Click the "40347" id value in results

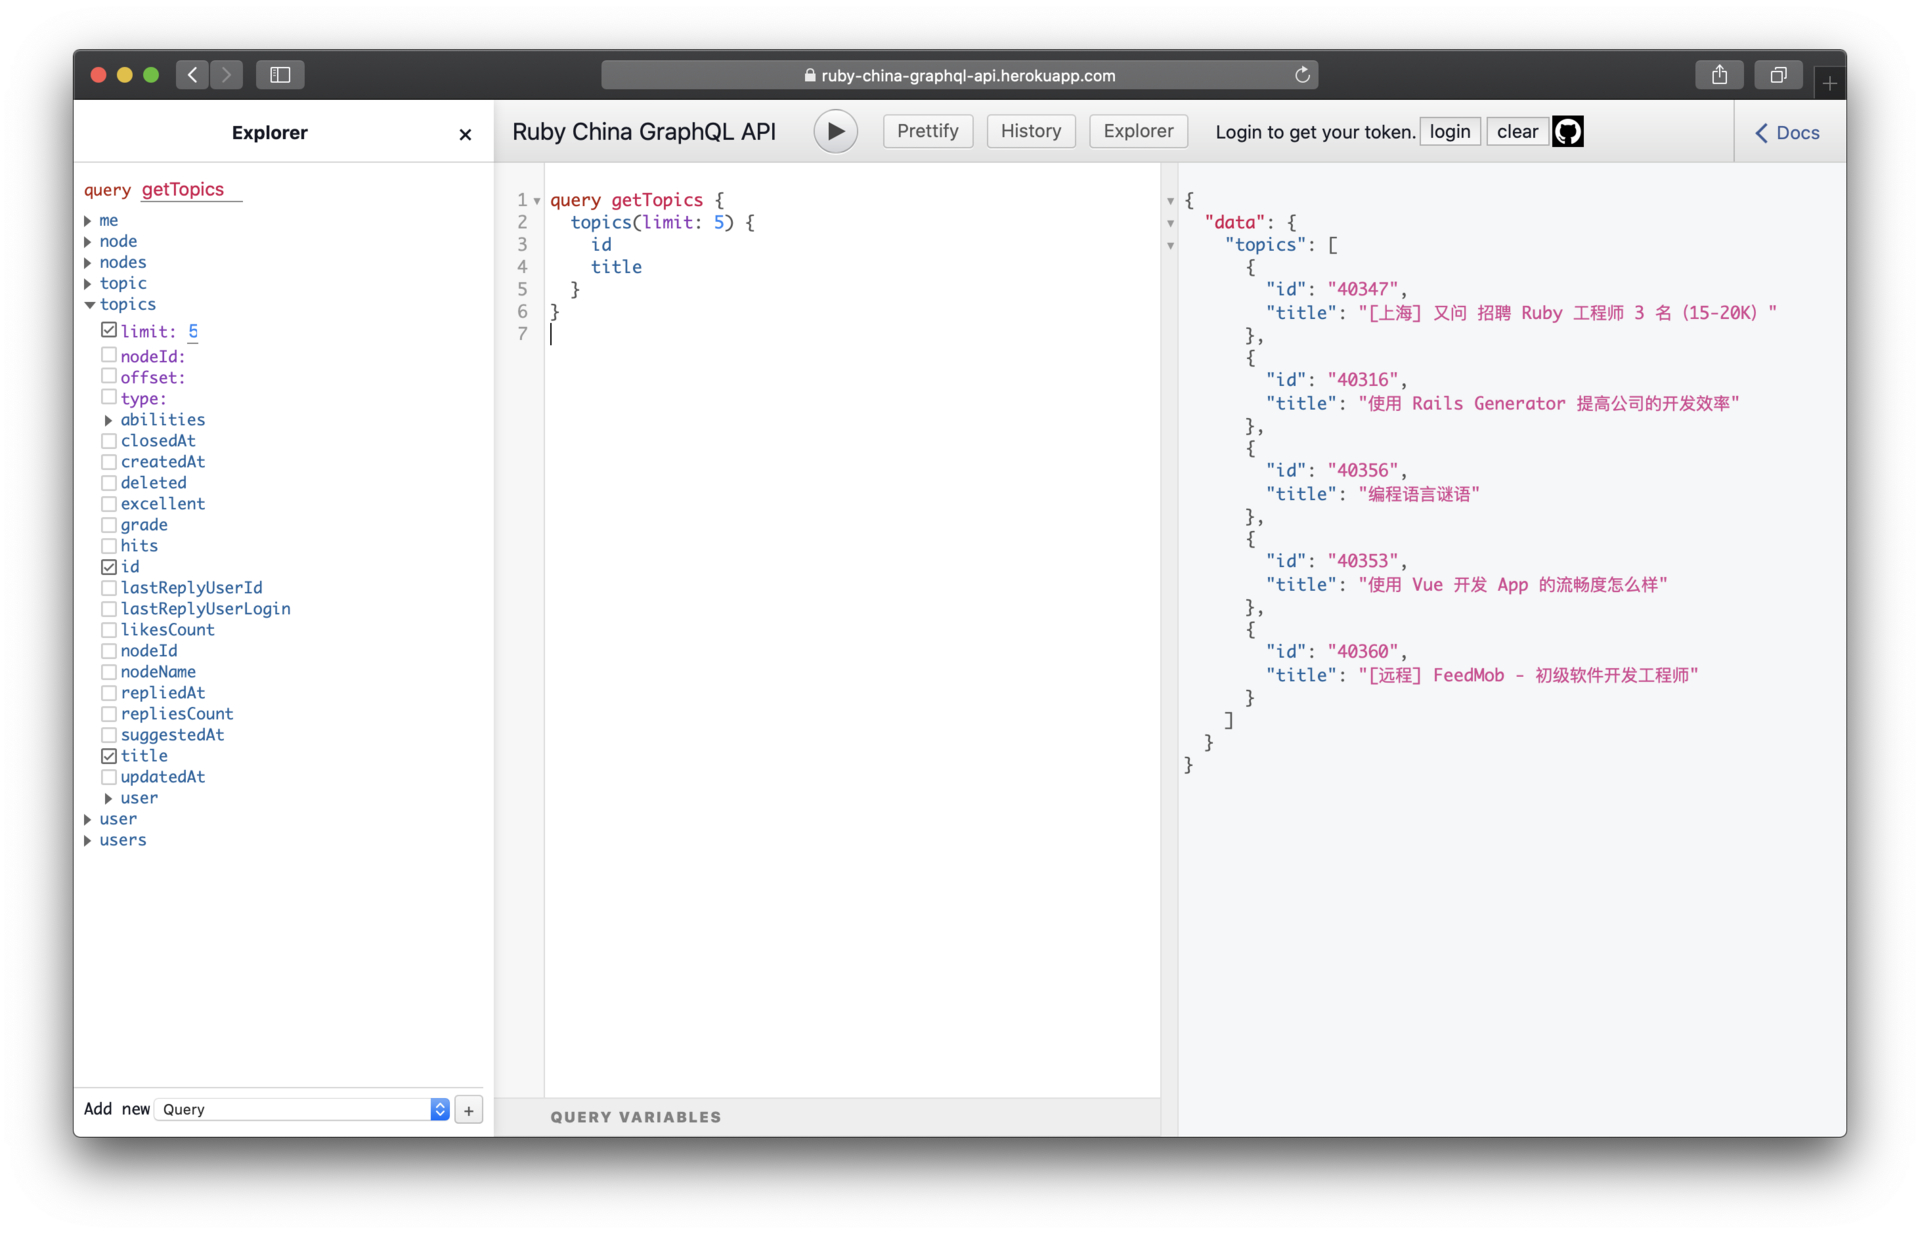pos(1363,289)
